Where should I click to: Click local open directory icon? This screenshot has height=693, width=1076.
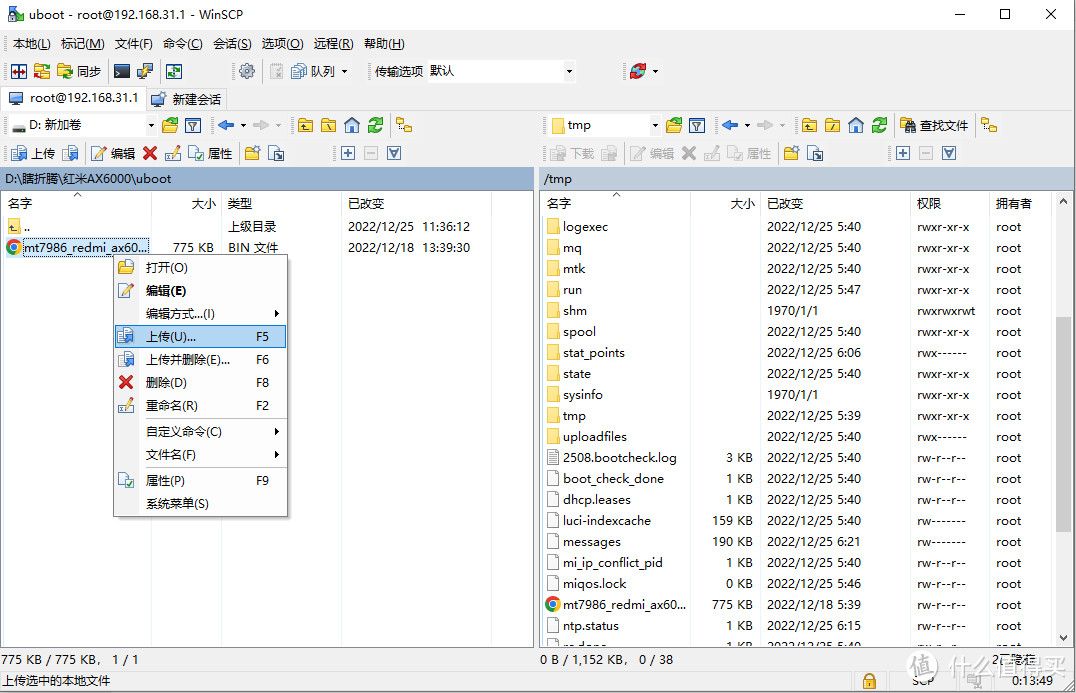[170, 126]
